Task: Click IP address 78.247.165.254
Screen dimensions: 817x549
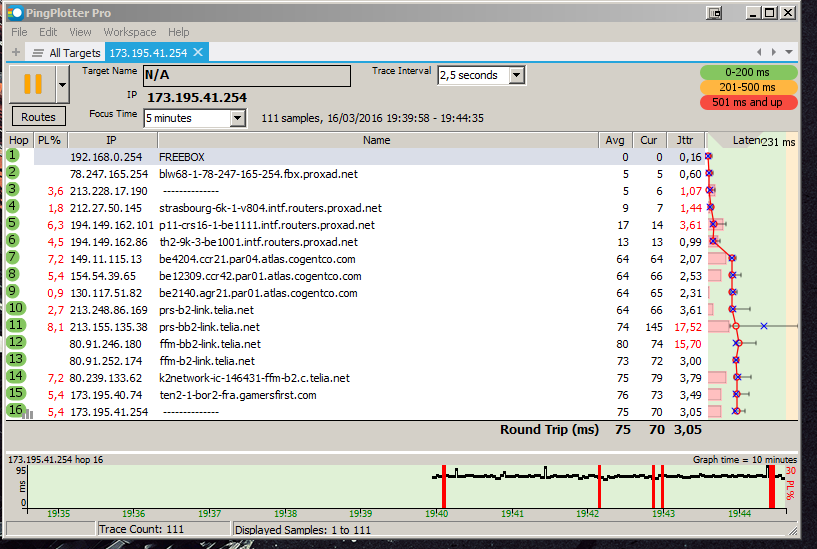Action: point(109,174)
